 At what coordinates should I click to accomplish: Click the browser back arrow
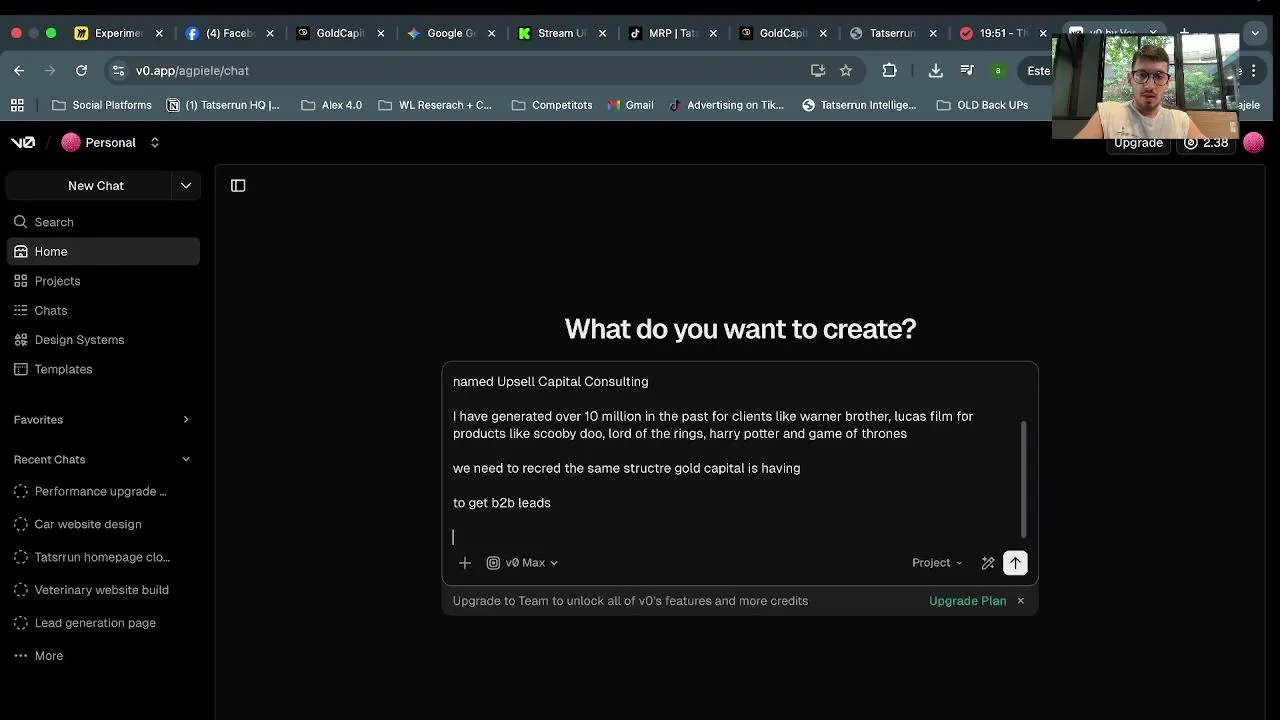pos(19,70)
